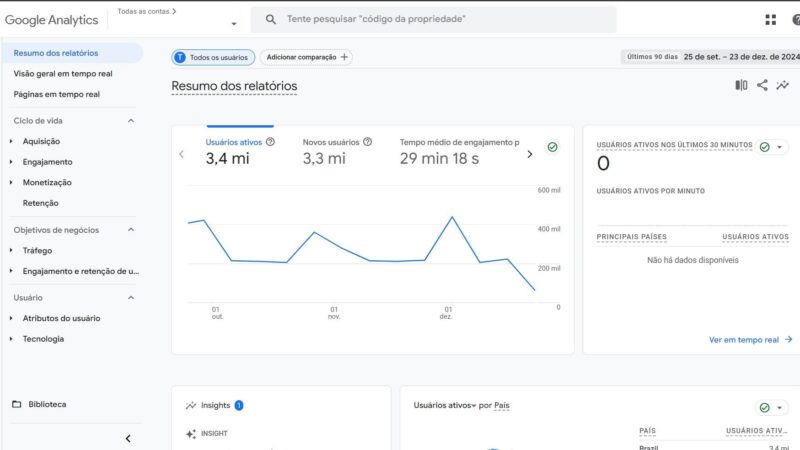Click the green check status on chart card
This screenshot has width=800, height=450.
pos(552,147)
